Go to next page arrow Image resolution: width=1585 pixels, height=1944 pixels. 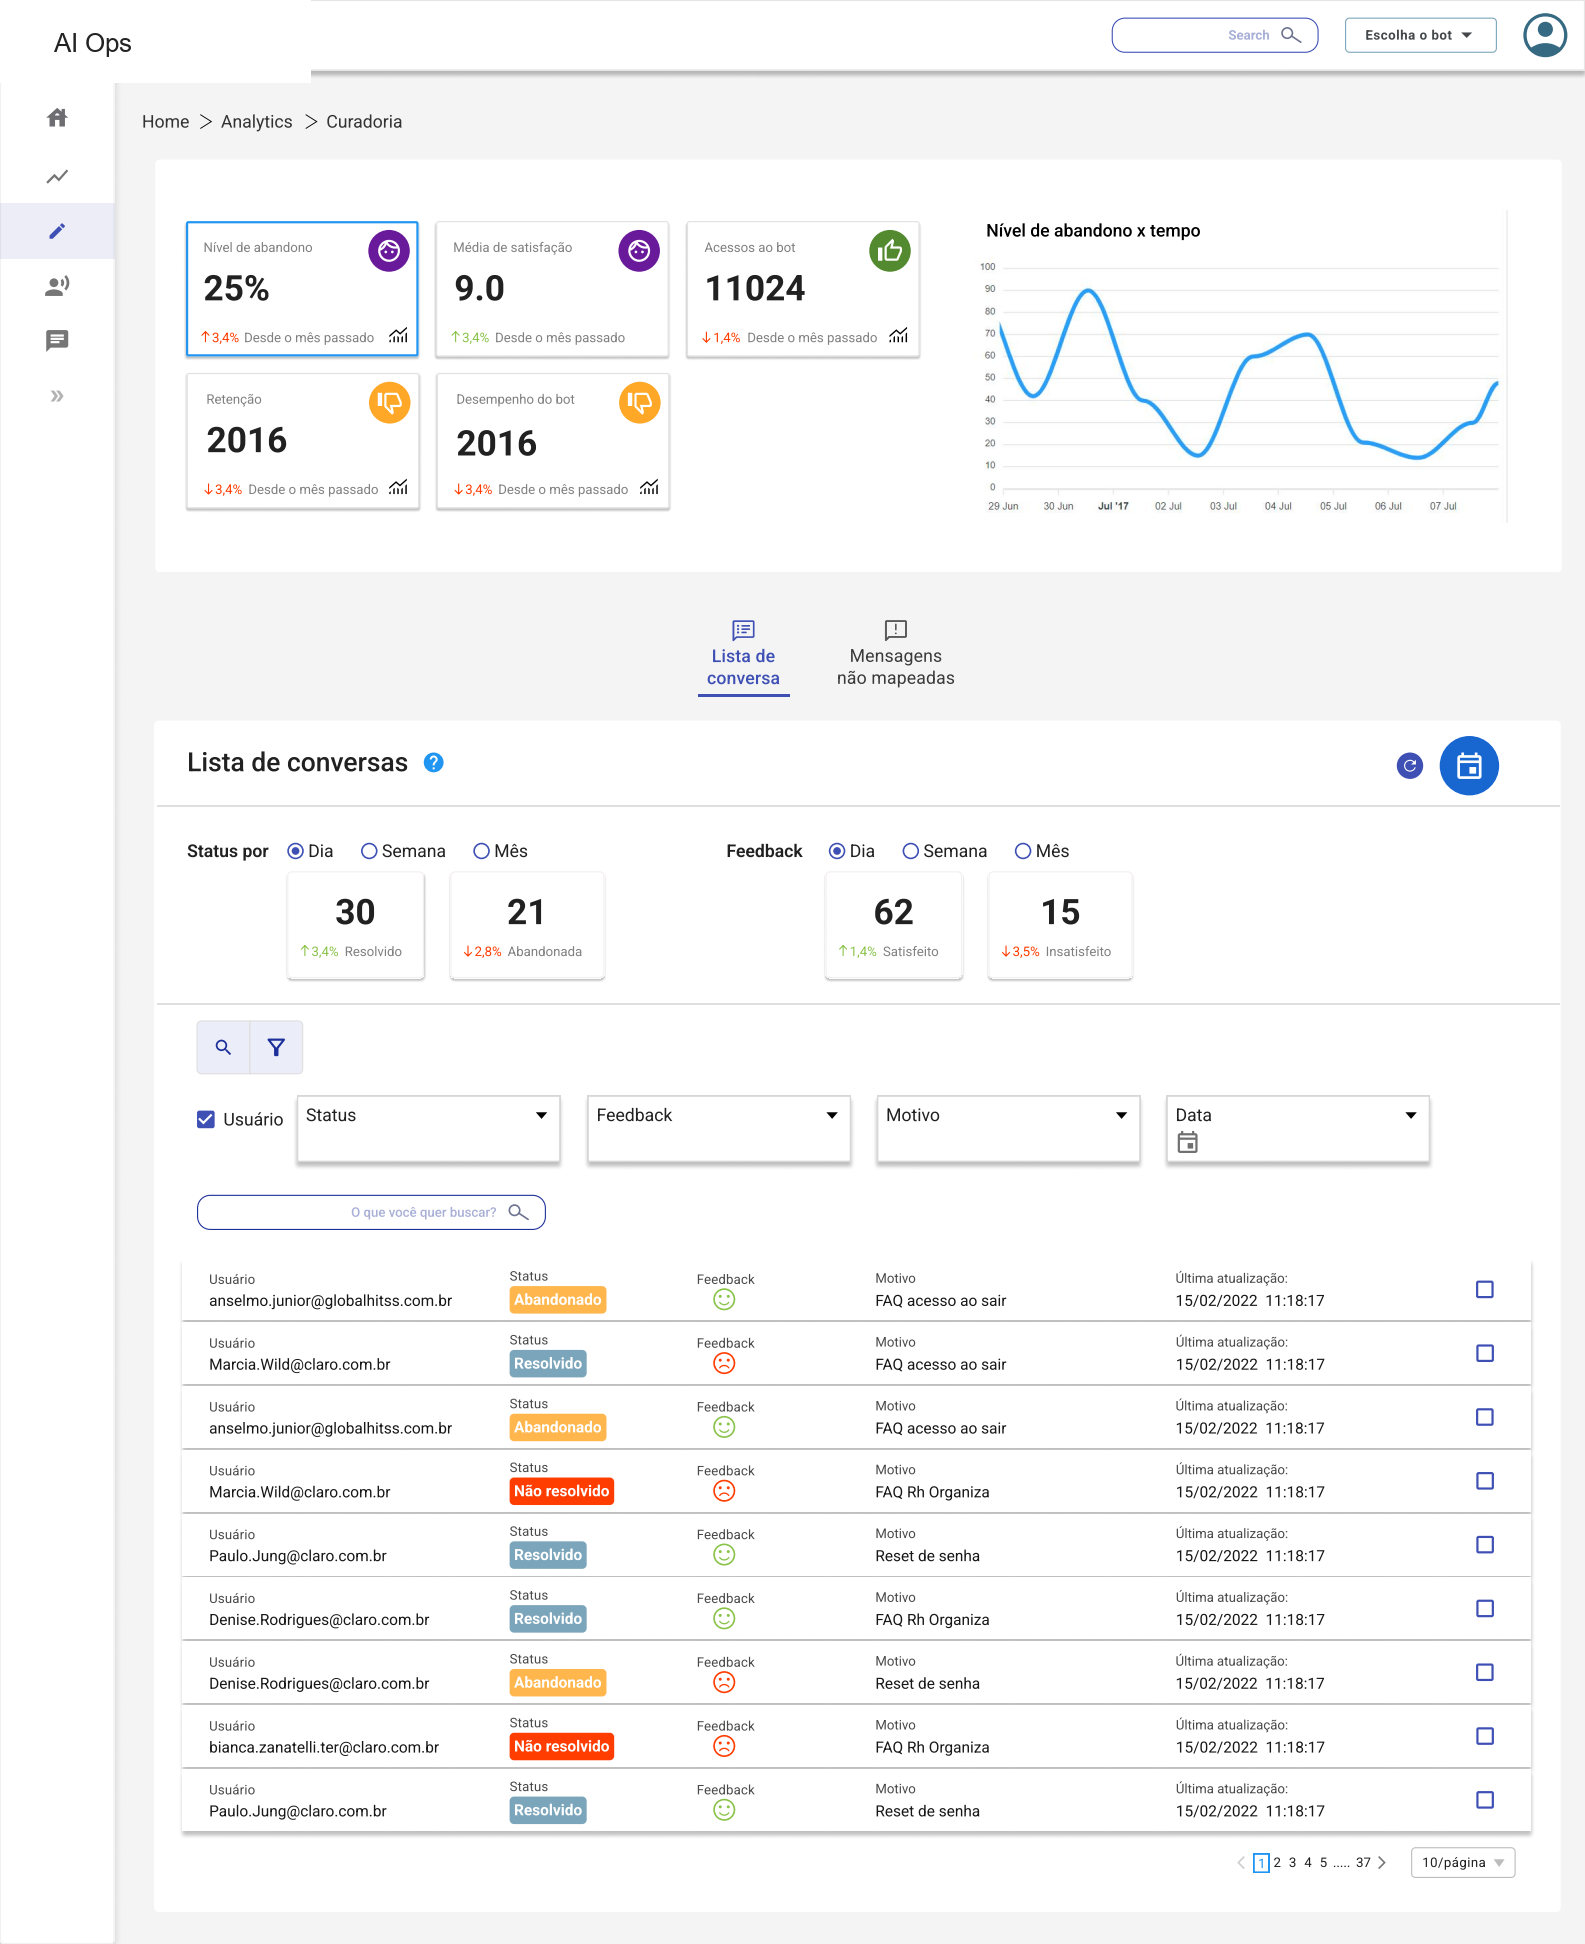(1382, 1862)
